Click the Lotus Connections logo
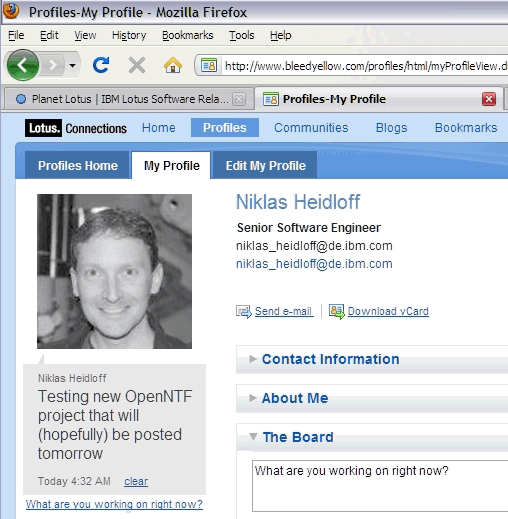Screen dimensions: 508x519 (76, 128)
